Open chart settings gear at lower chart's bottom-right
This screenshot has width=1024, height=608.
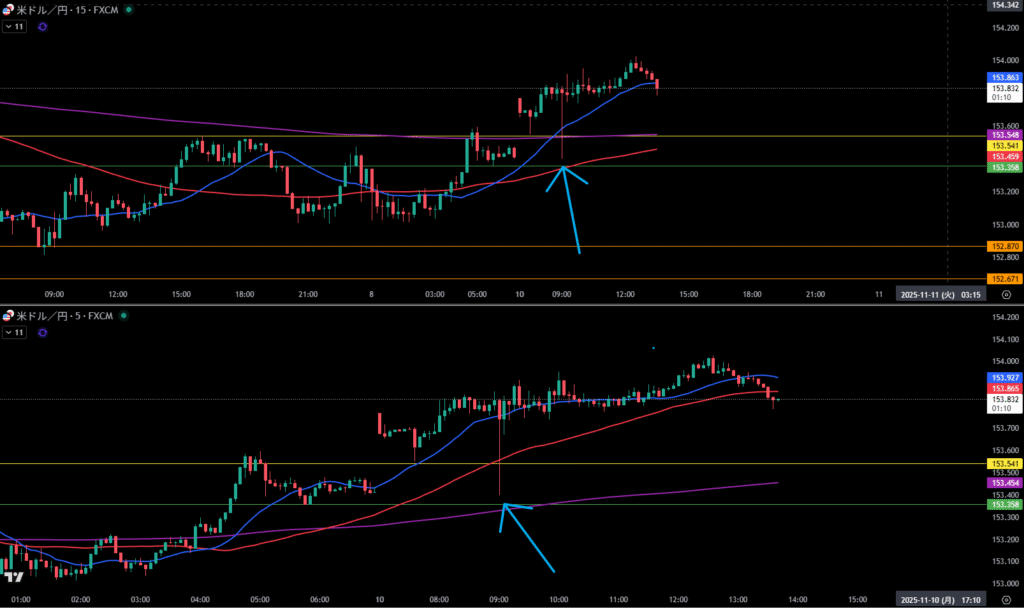pos(1004,598)
